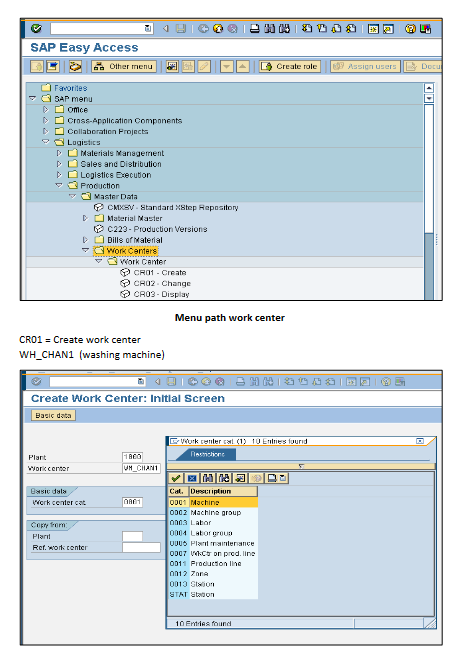Click Create New Session icon in SAP Easy Access
The image size is (456, 660).
tap(373, 29)
